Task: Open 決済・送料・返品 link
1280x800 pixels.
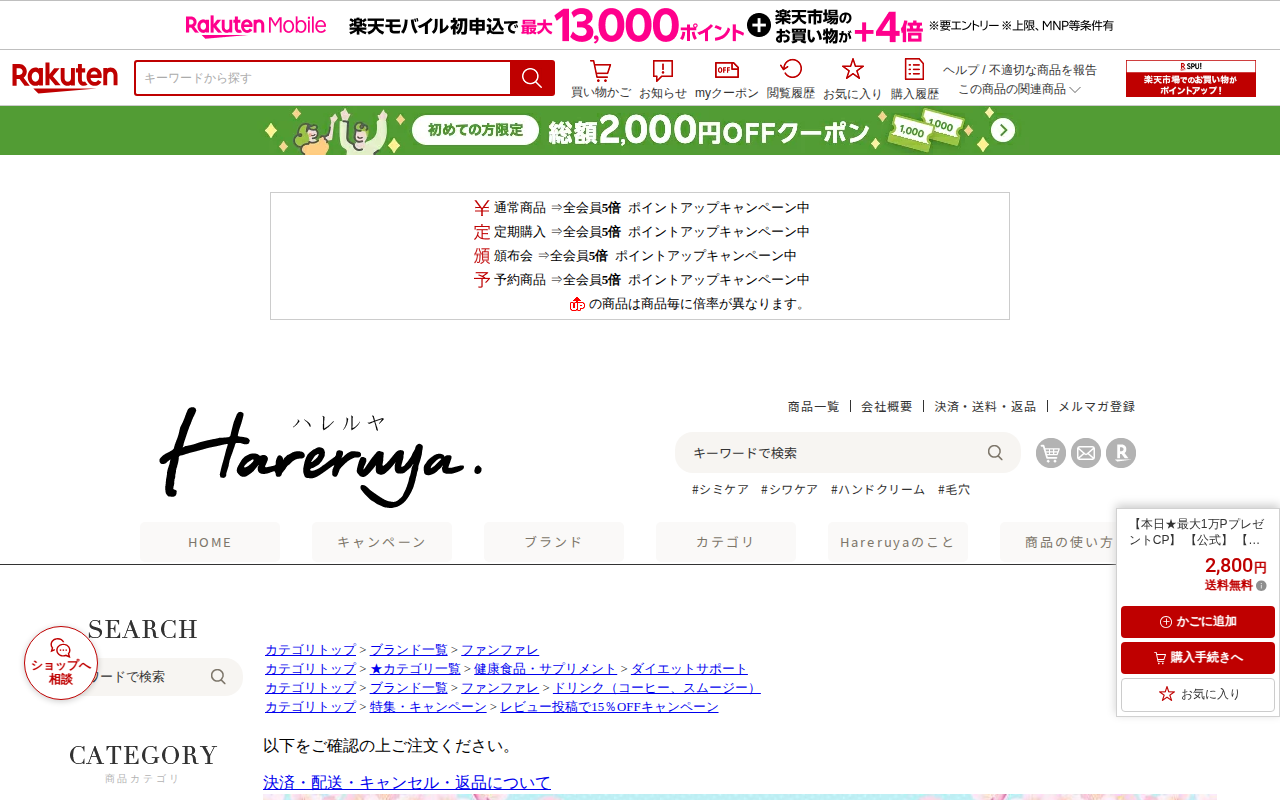Action: point(985,407)
